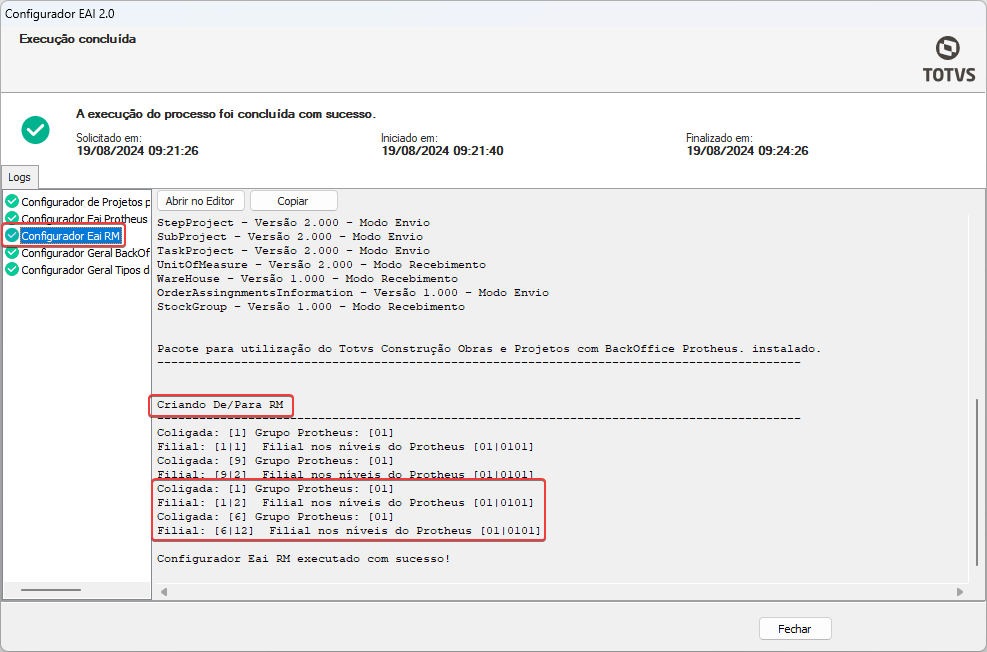Click the line 'Filial: [6|12]' in the log
987x652 pixels.
[x=349, y=531]
